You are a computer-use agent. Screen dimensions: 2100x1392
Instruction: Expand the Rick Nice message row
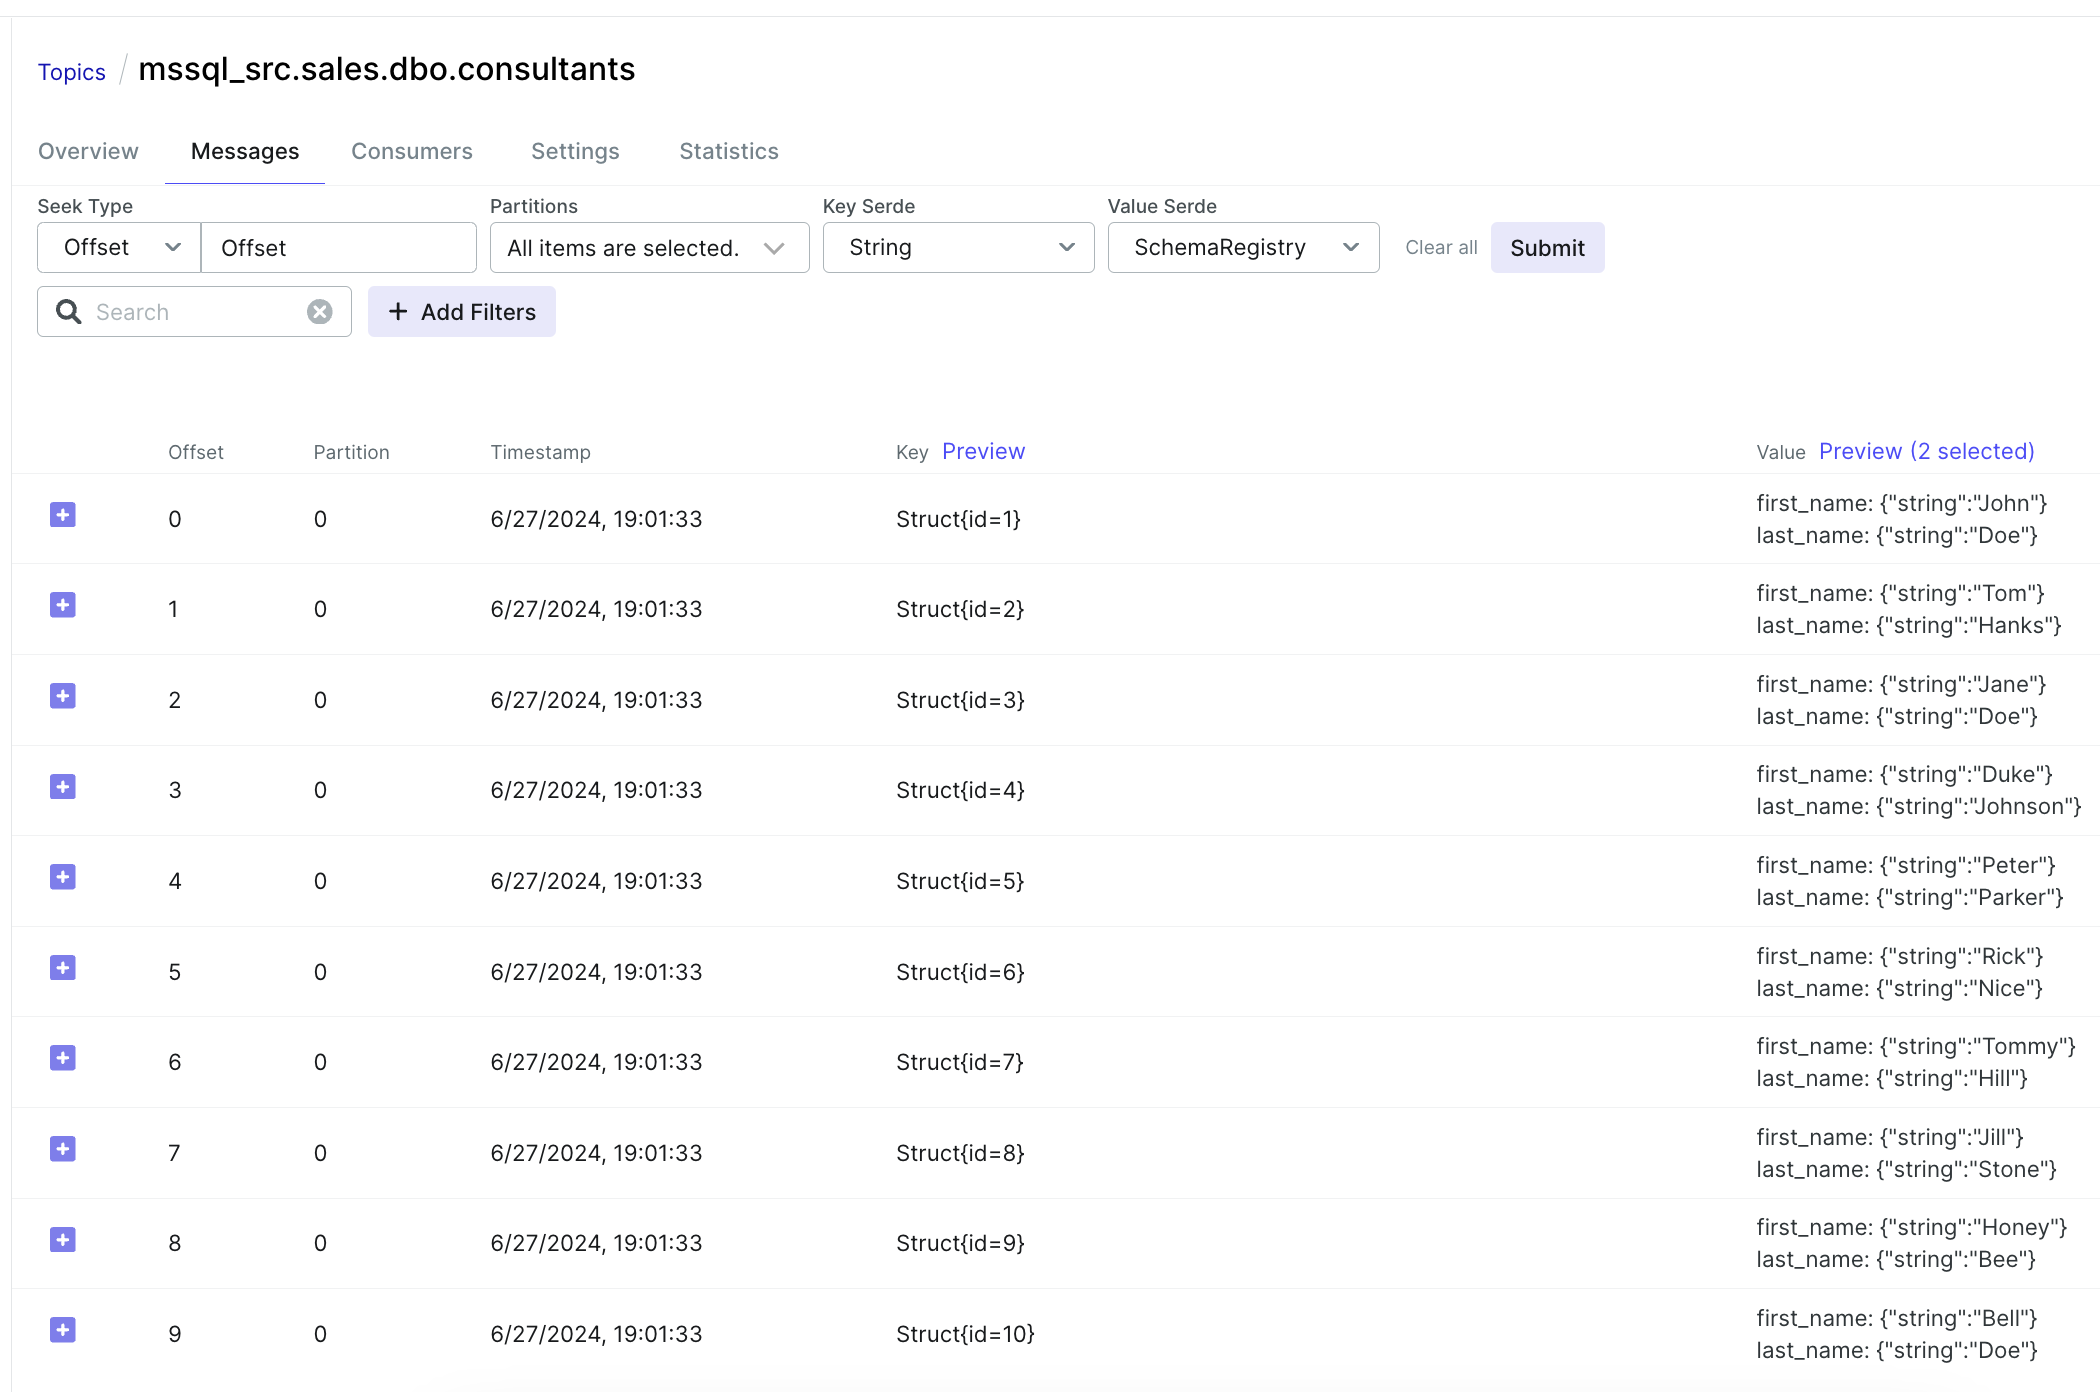[63, 969]
